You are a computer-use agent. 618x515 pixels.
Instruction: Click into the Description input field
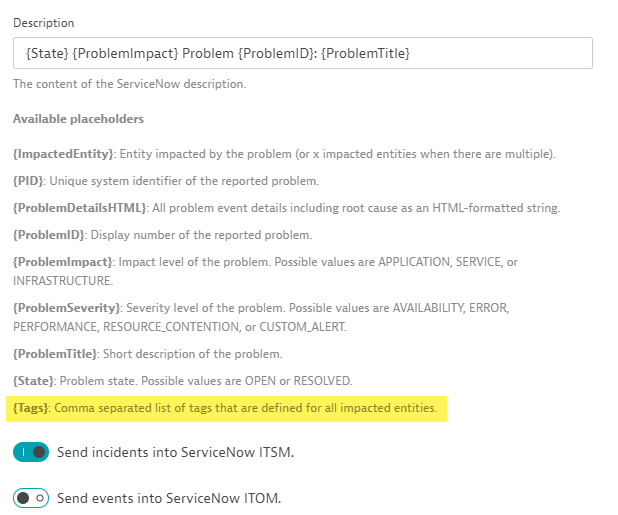(302, 53)
